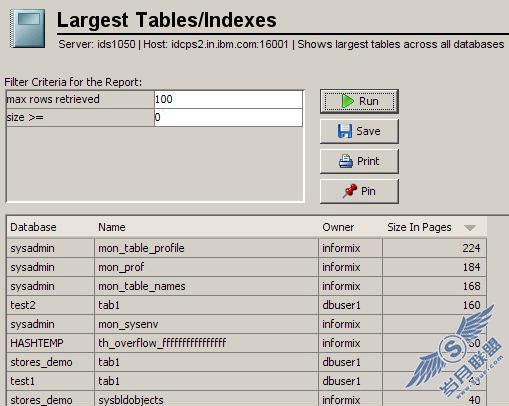Screen dimensions: 509x406
Task: Edit the size >= value field
Action: point(228,117)
